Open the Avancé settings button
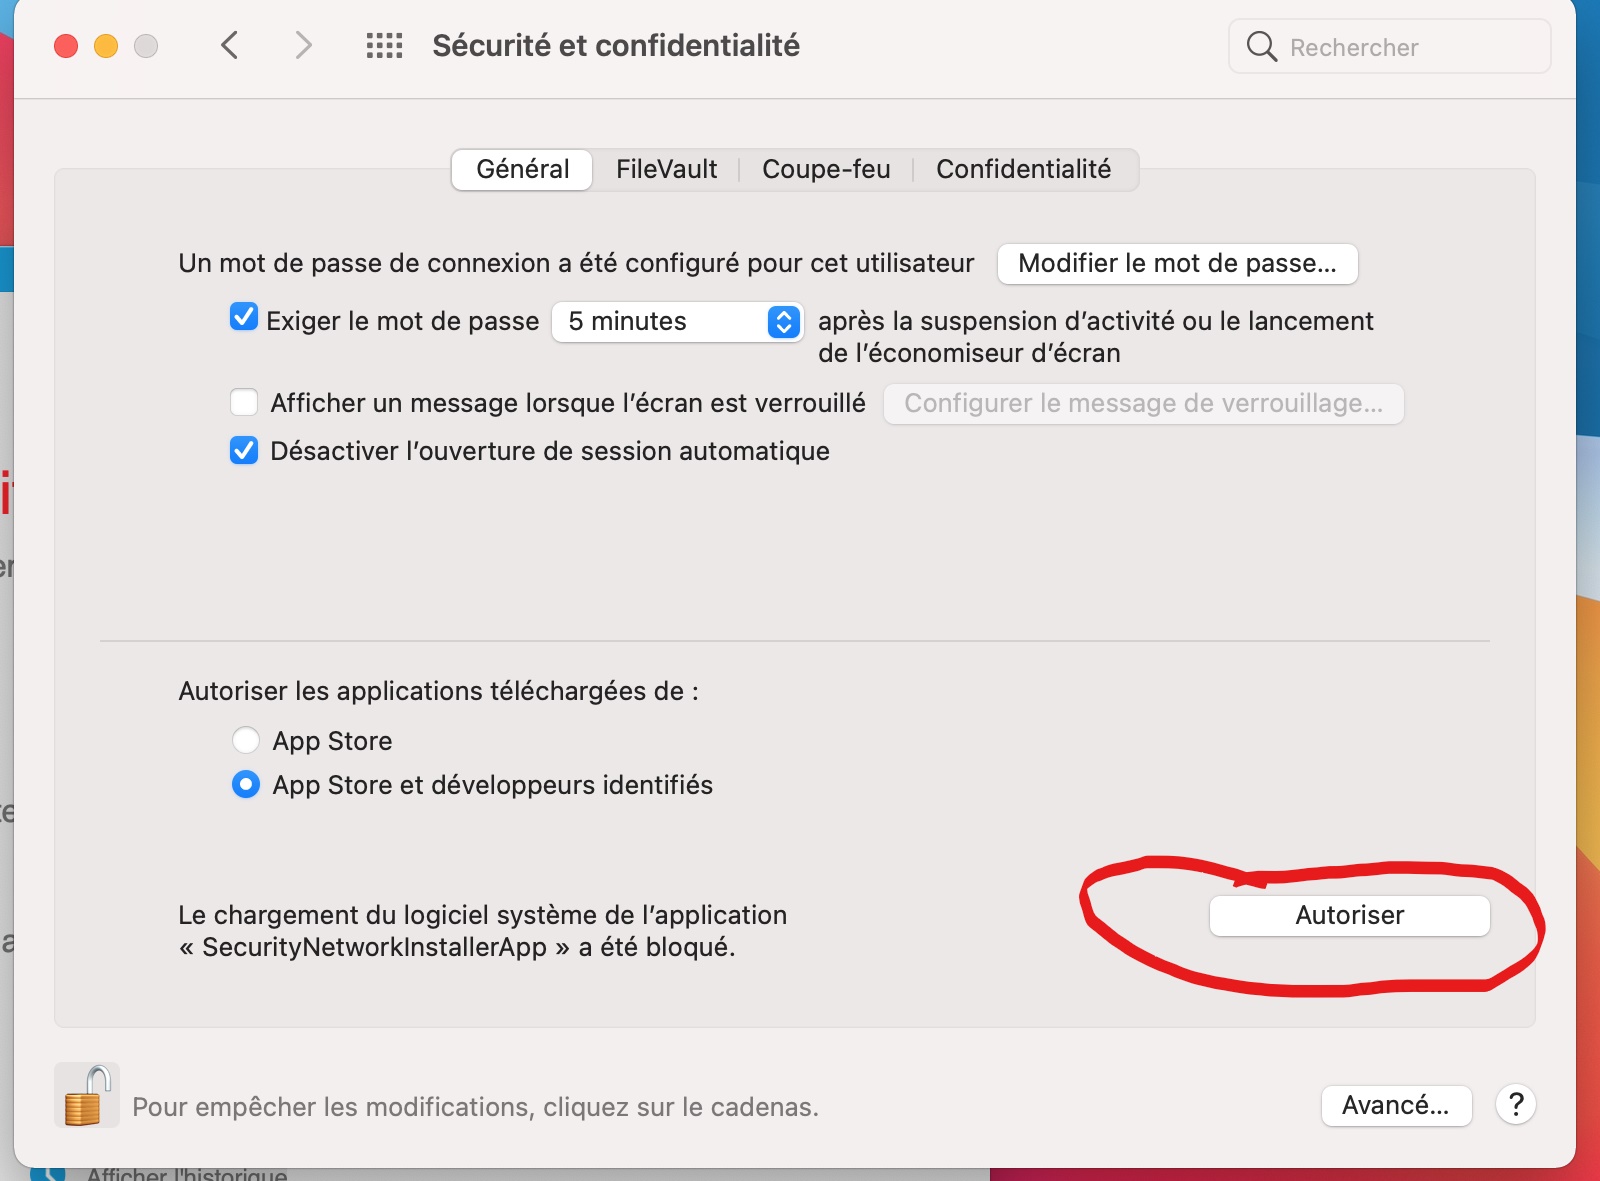The height and width of the screenshot is (1181, 1600). click(1395, 1105)
